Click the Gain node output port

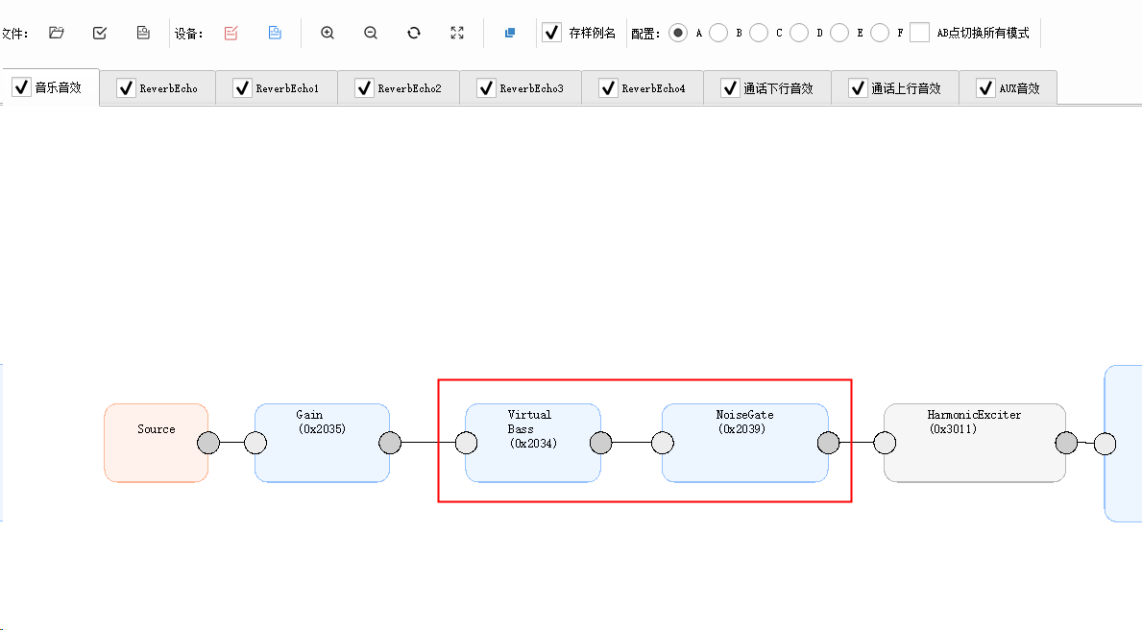(390, 443)
